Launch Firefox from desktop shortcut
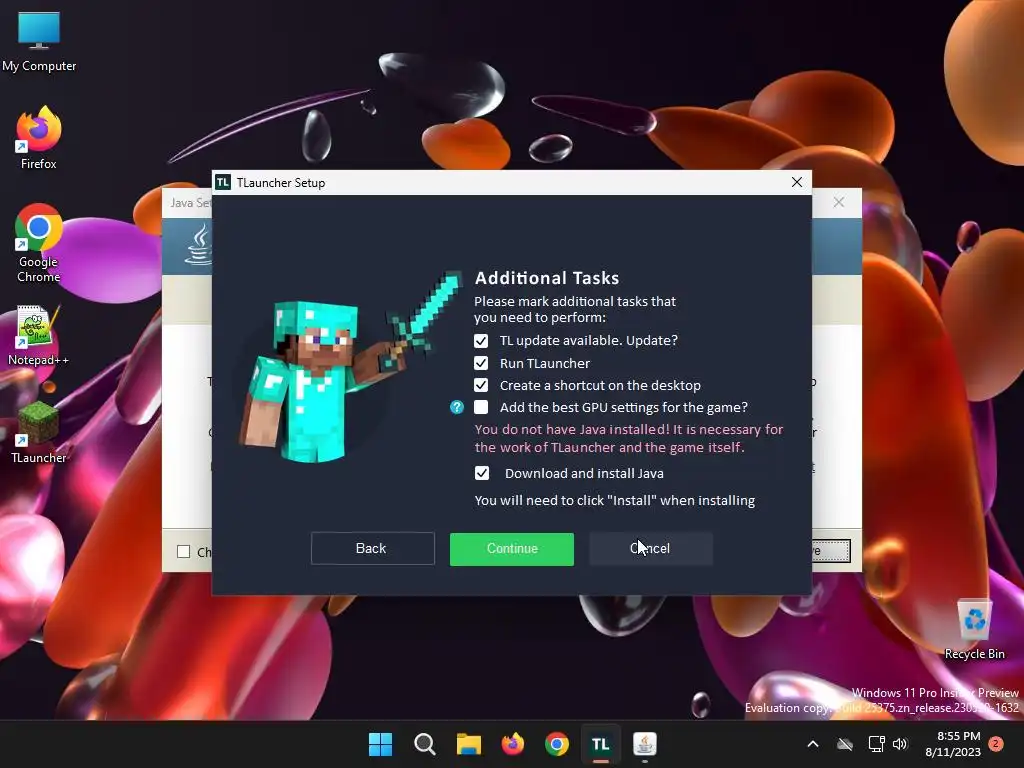The width and height of the screenshot is (1024, 768). pos(39,138)
